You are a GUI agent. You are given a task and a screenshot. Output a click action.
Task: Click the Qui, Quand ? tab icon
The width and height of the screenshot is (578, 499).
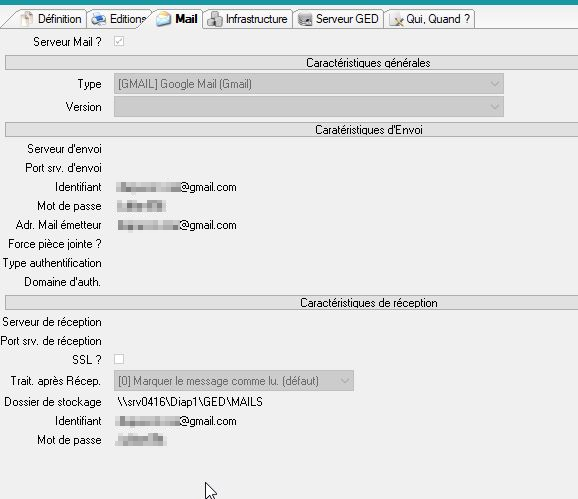point(396,20)
